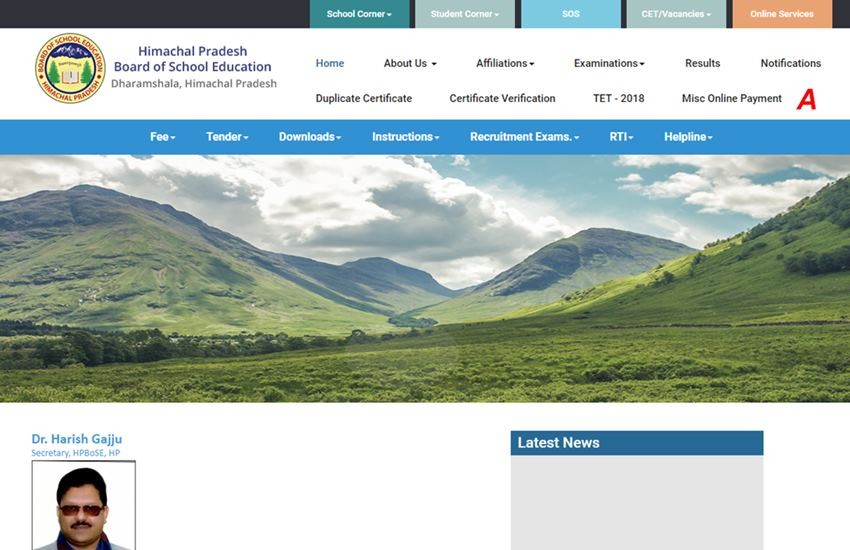Click the TET - 2018 link
Viewport: 850px width, 550px height.
(x=618, y=98)
